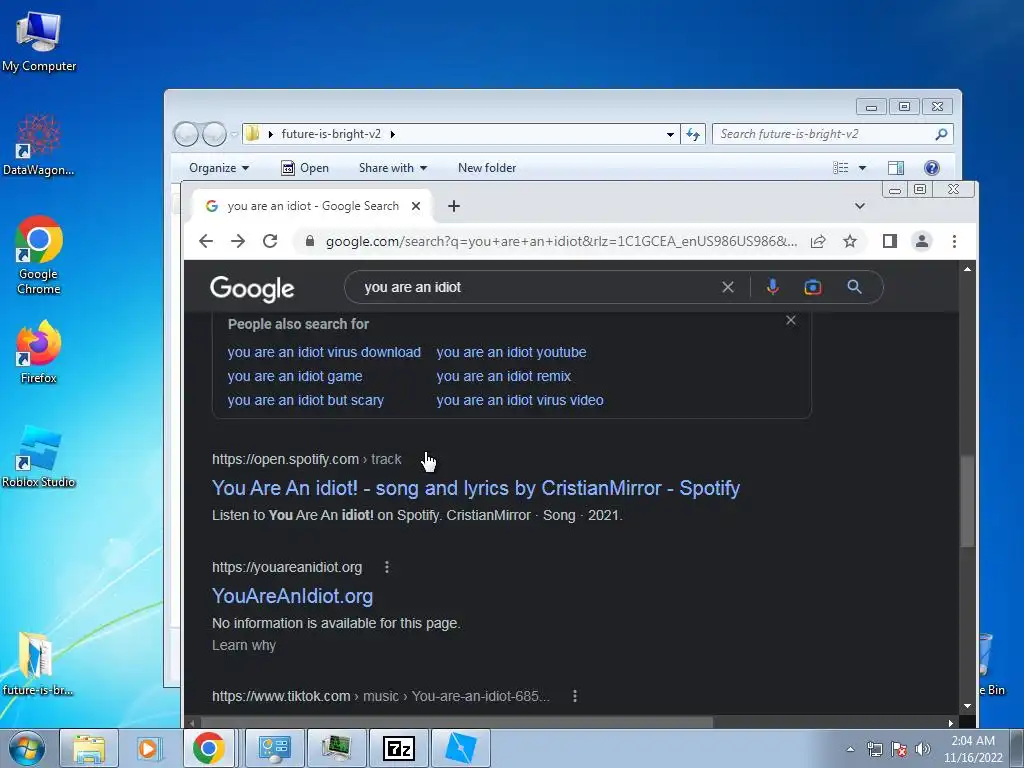
Task: Expand Explorer address bar history dropdown
Action: [670, 135]
